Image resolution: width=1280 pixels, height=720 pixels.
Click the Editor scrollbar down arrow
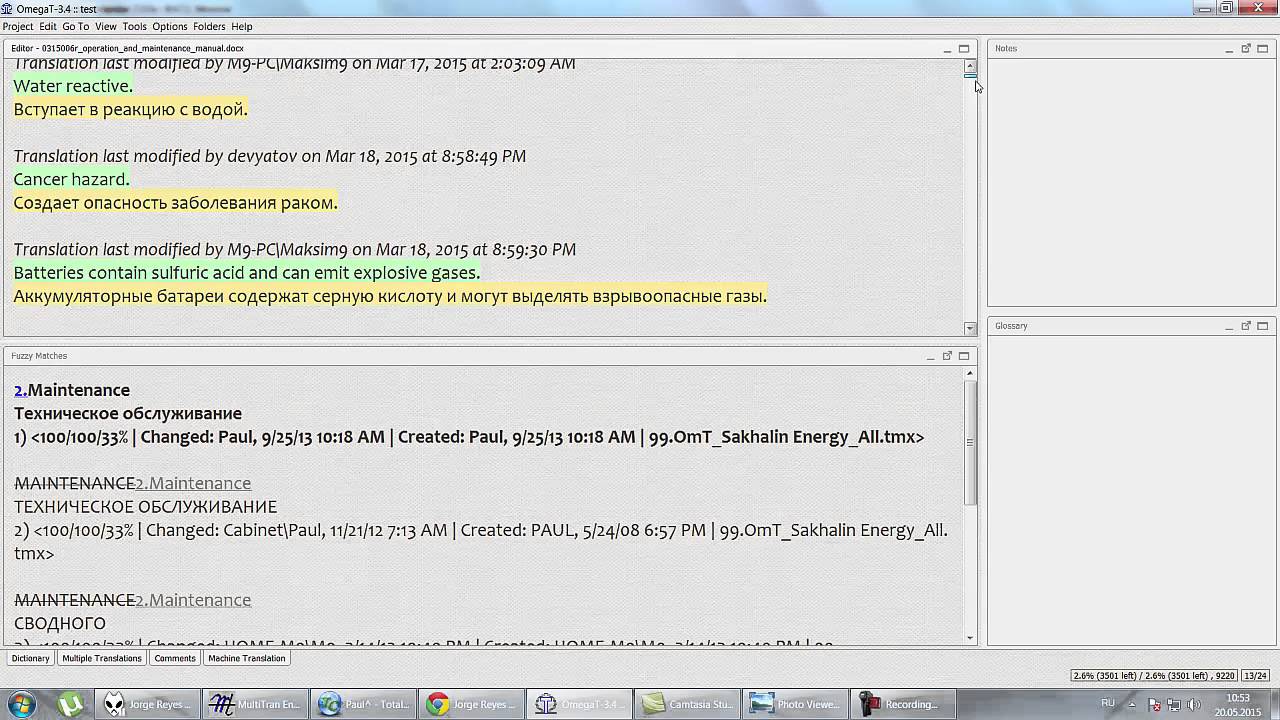970,328
